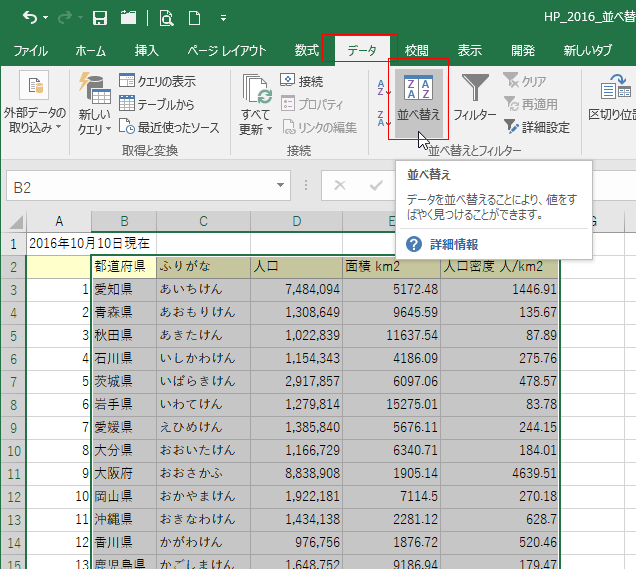This screenshot has height=569, width=636.
Task: Click the Undo arrow icon
Action: [29, 17]
